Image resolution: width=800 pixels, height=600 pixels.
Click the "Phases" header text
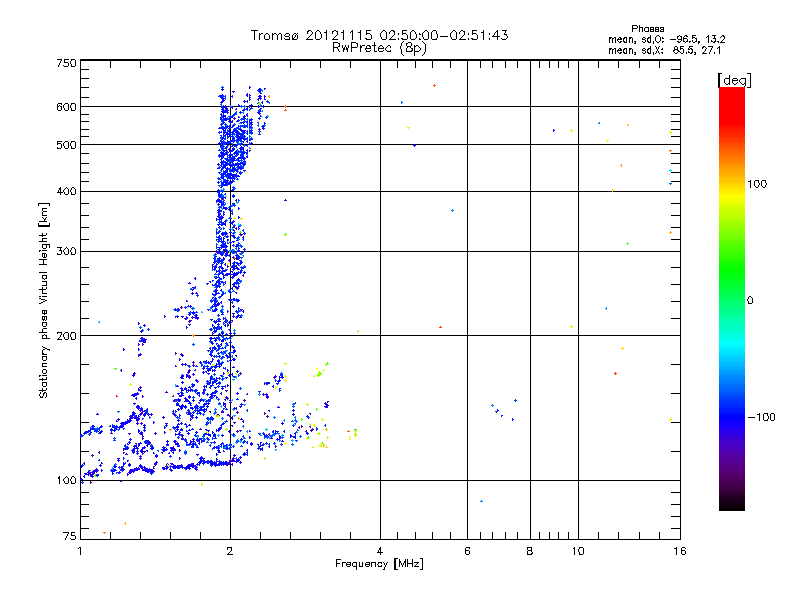[x=647, y=29]
